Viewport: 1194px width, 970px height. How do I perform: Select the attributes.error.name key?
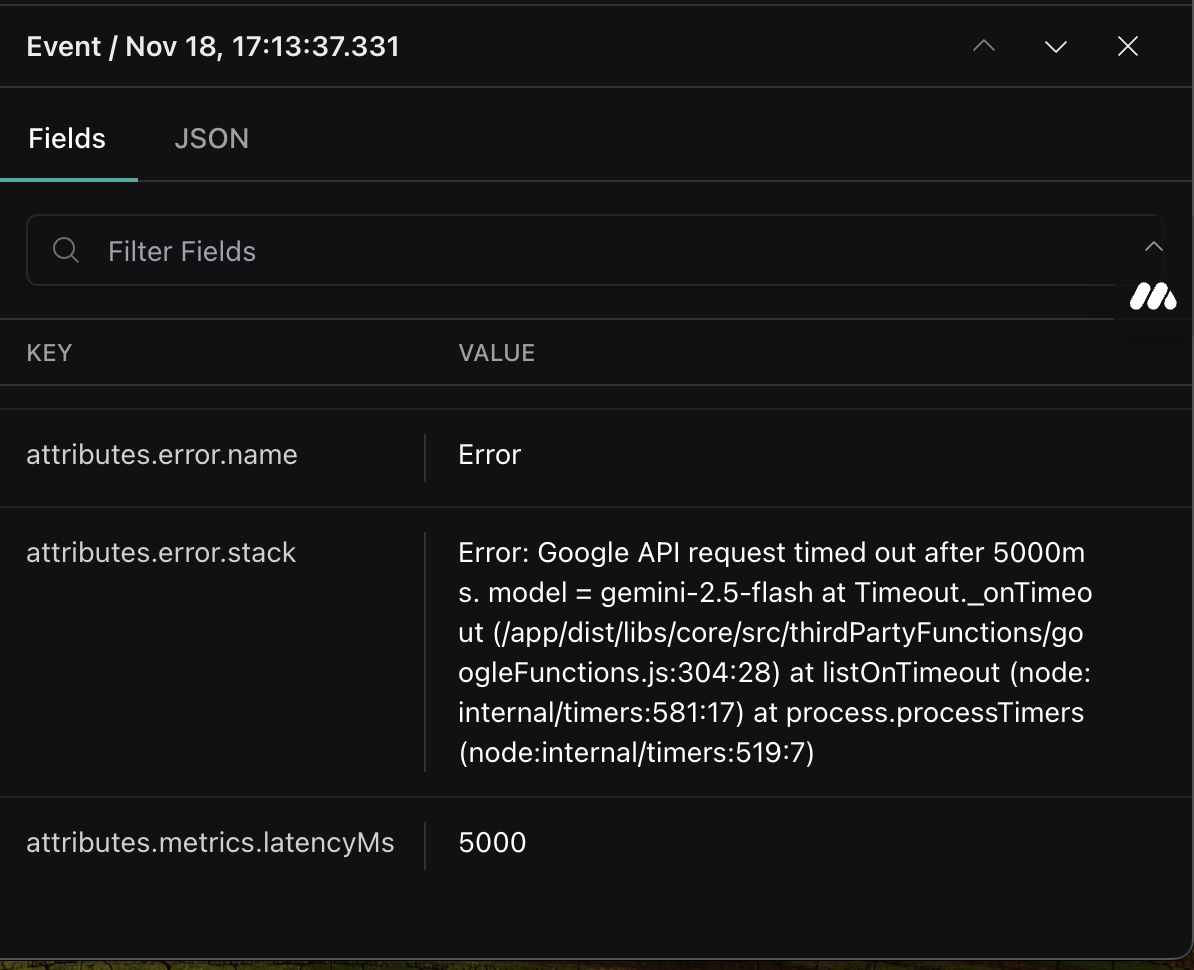(x=162, y=455)
